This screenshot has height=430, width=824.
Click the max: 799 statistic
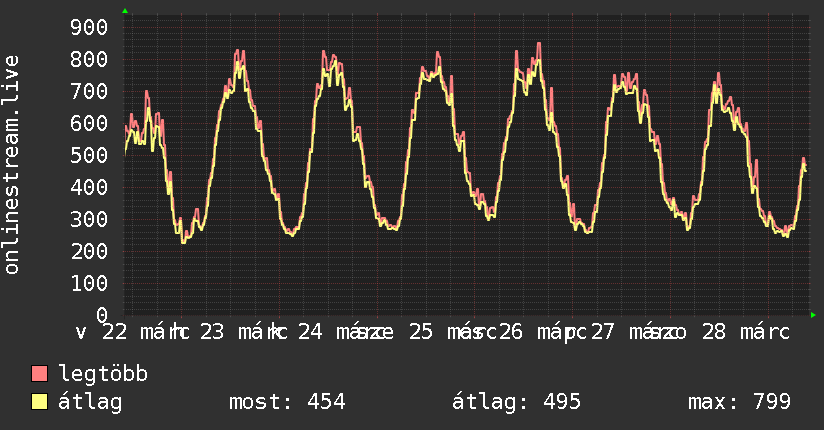pyautogui.click(x=739, y=402)
